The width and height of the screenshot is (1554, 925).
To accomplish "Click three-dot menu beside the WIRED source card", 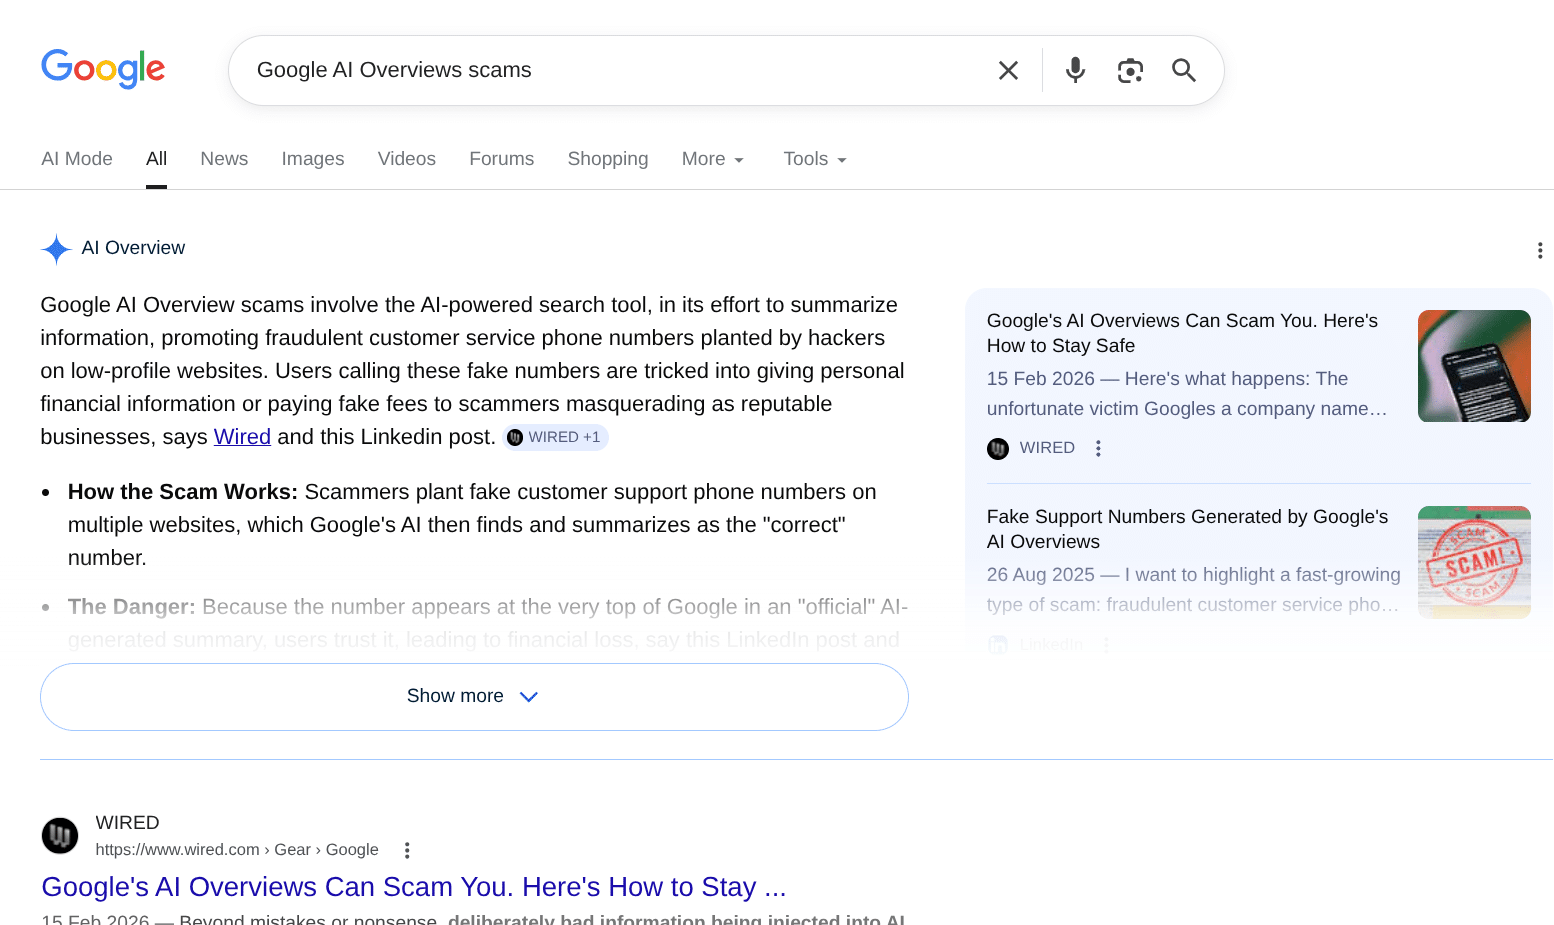I will 1098,448.
